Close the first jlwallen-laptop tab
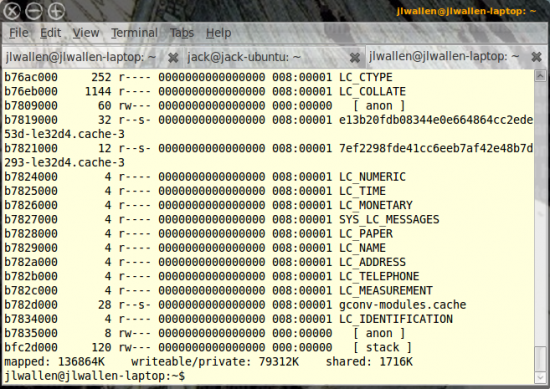The width and height of the screenshot is (550, 389). click(173, 58)
